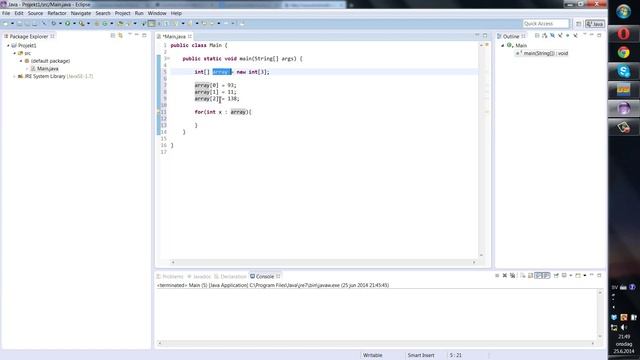
Task: Click the Debug bug icon in toolbar
Action: pos(53,24)
